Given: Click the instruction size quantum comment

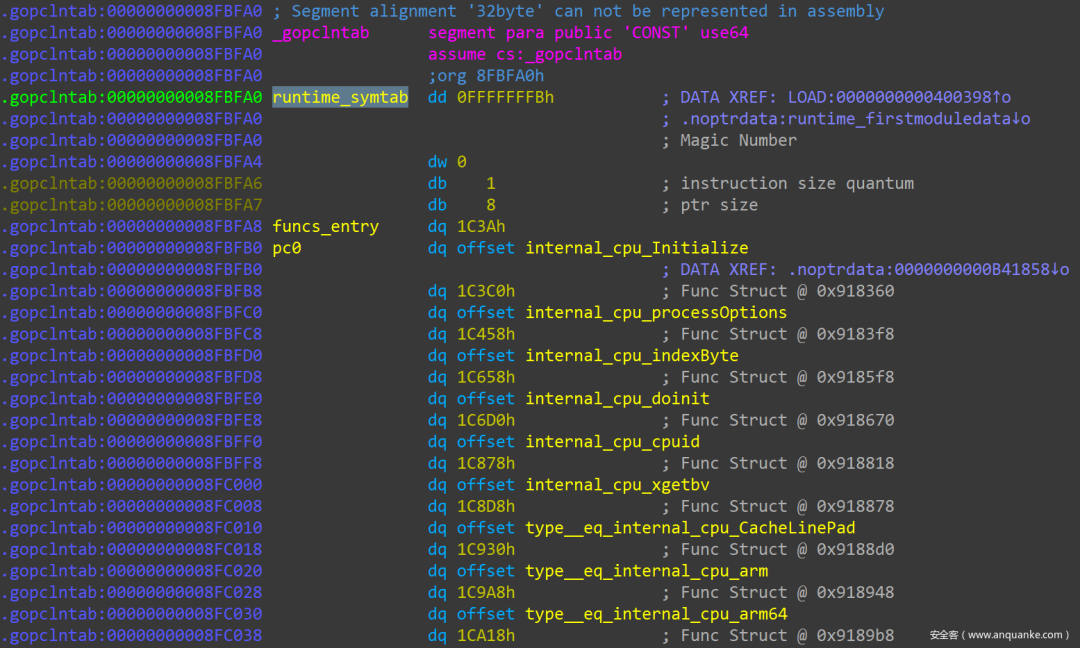Looking at the screenshot, I should pyautogui.click(x=797, y=183).
